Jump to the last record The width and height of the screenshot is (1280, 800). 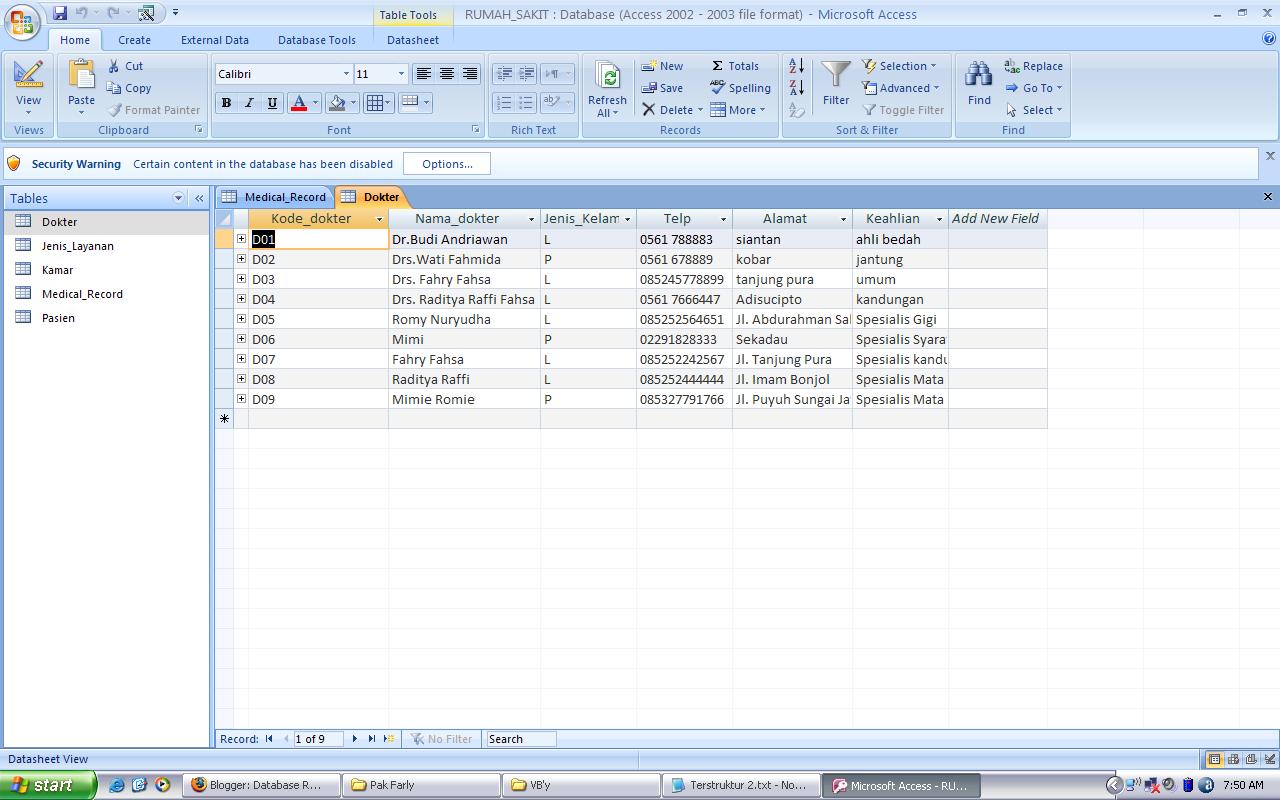[372, 739]
